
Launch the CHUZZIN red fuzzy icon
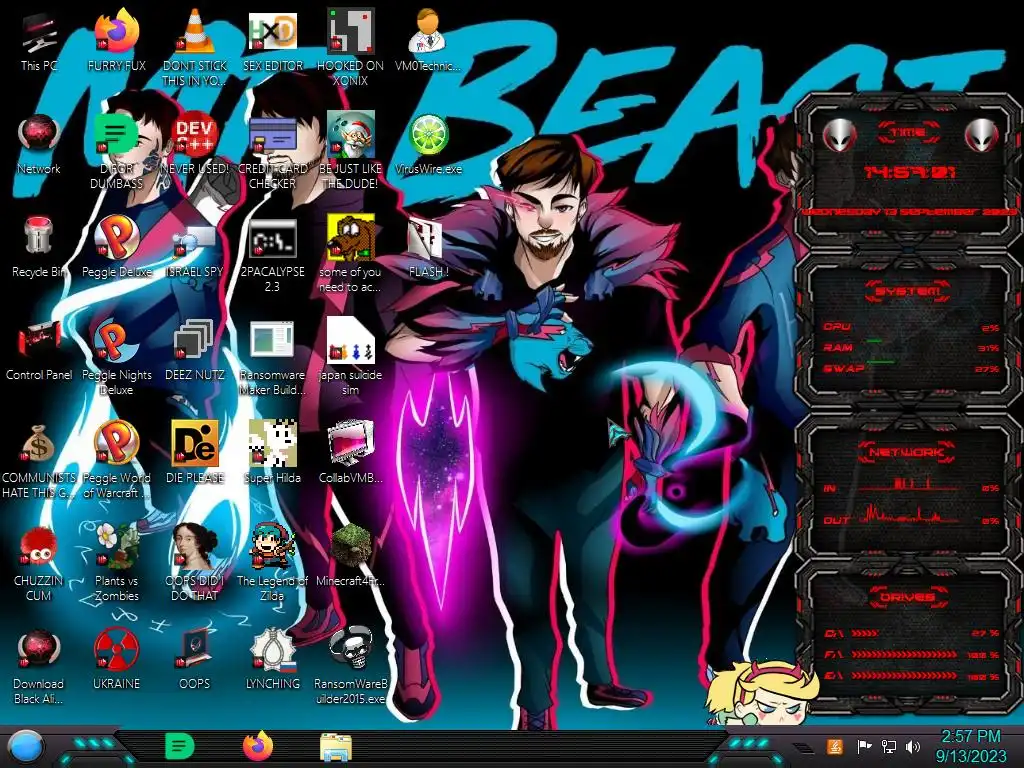click(x=39, y=563)
